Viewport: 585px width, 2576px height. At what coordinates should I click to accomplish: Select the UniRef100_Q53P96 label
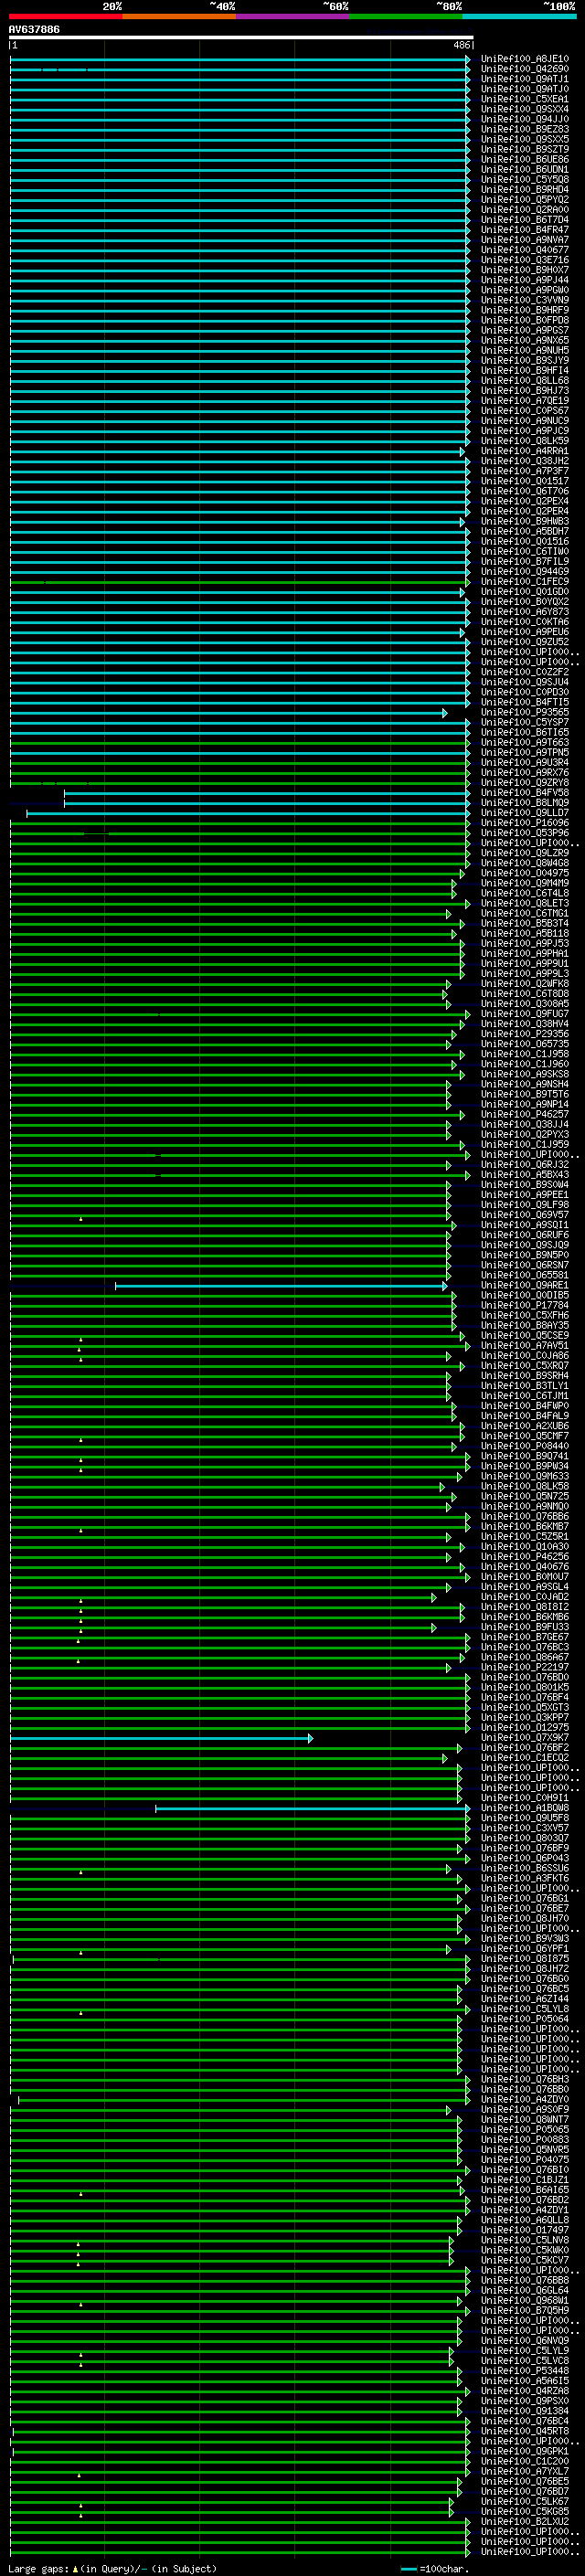(x=525, y=833)
